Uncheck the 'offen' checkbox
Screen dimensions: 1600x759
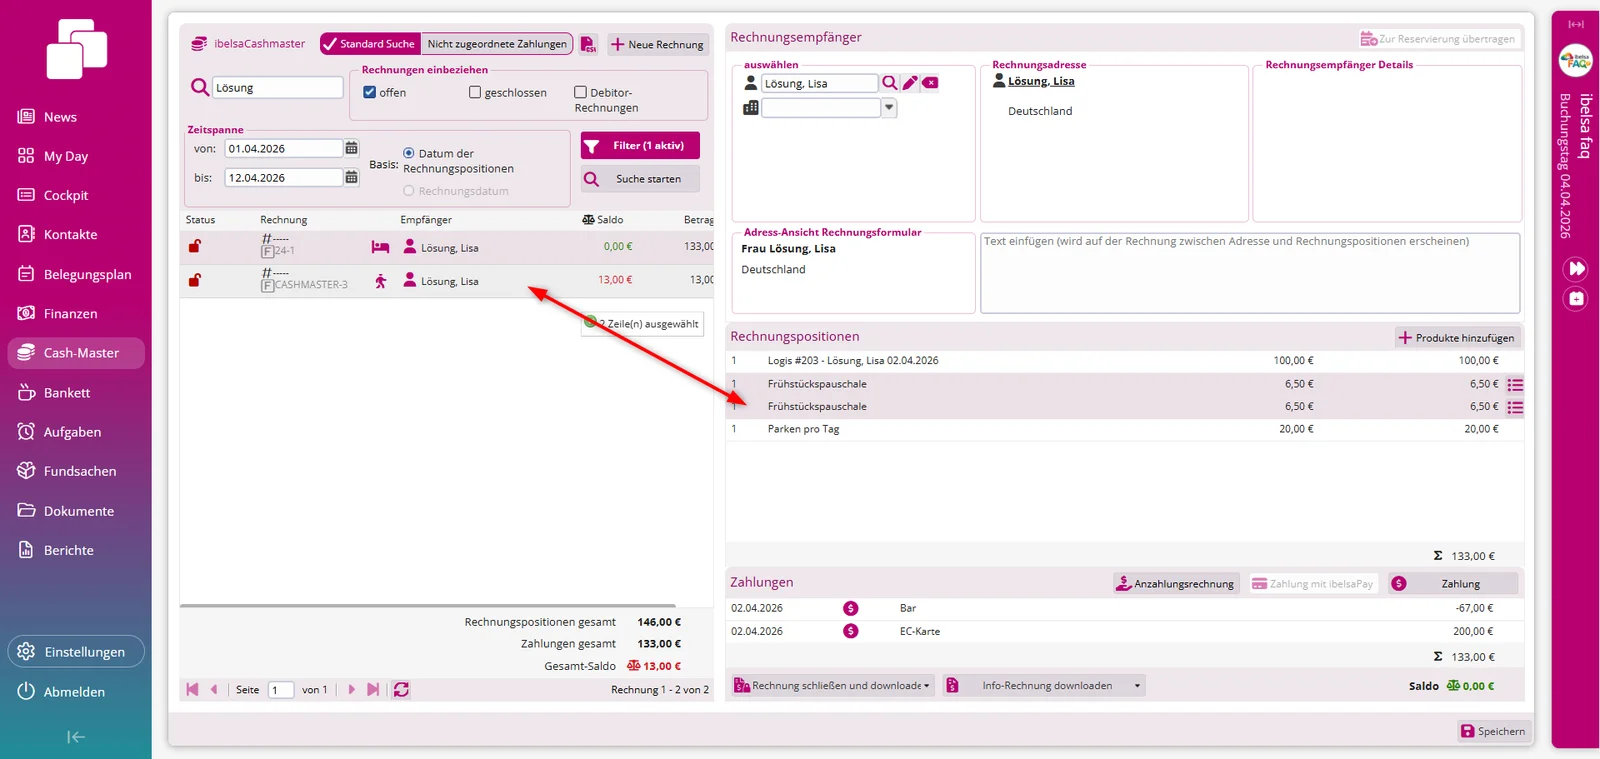tap(370, 92)
